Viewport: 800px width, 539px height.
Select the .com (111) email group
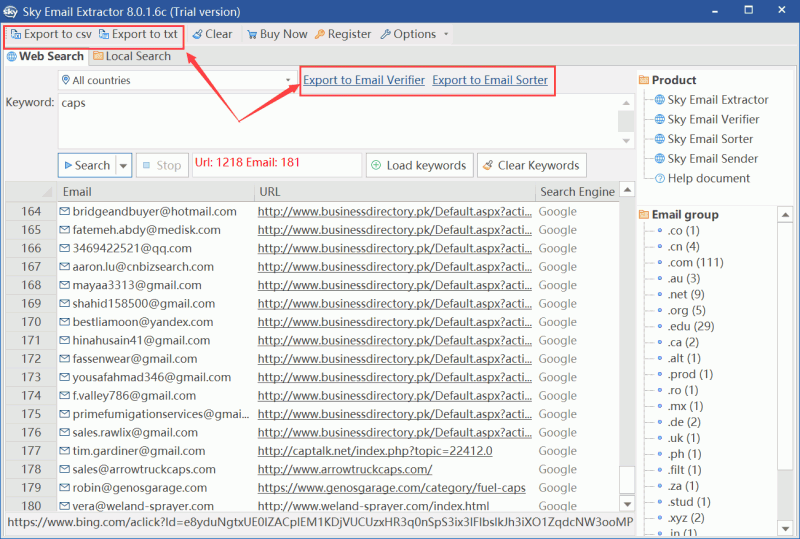[695, 262]
